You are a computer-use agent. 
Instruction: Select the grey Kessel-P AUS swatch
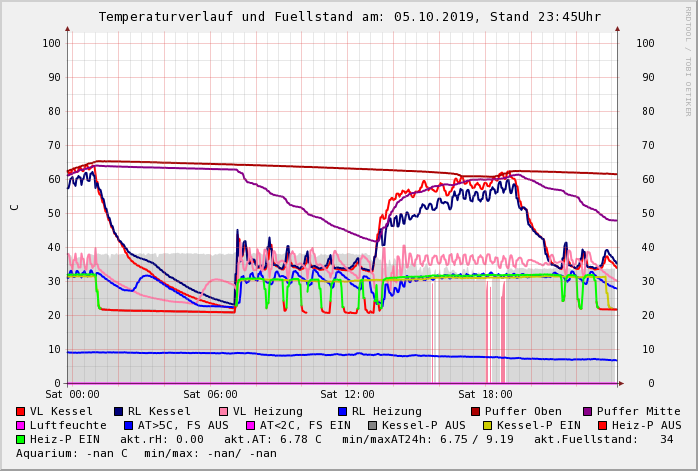(x=371, y=425)
